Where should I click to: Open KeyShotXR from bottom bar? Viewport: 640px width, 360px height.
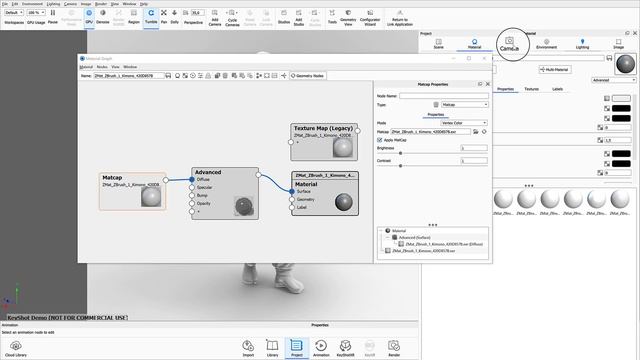[x=345, y=348]
